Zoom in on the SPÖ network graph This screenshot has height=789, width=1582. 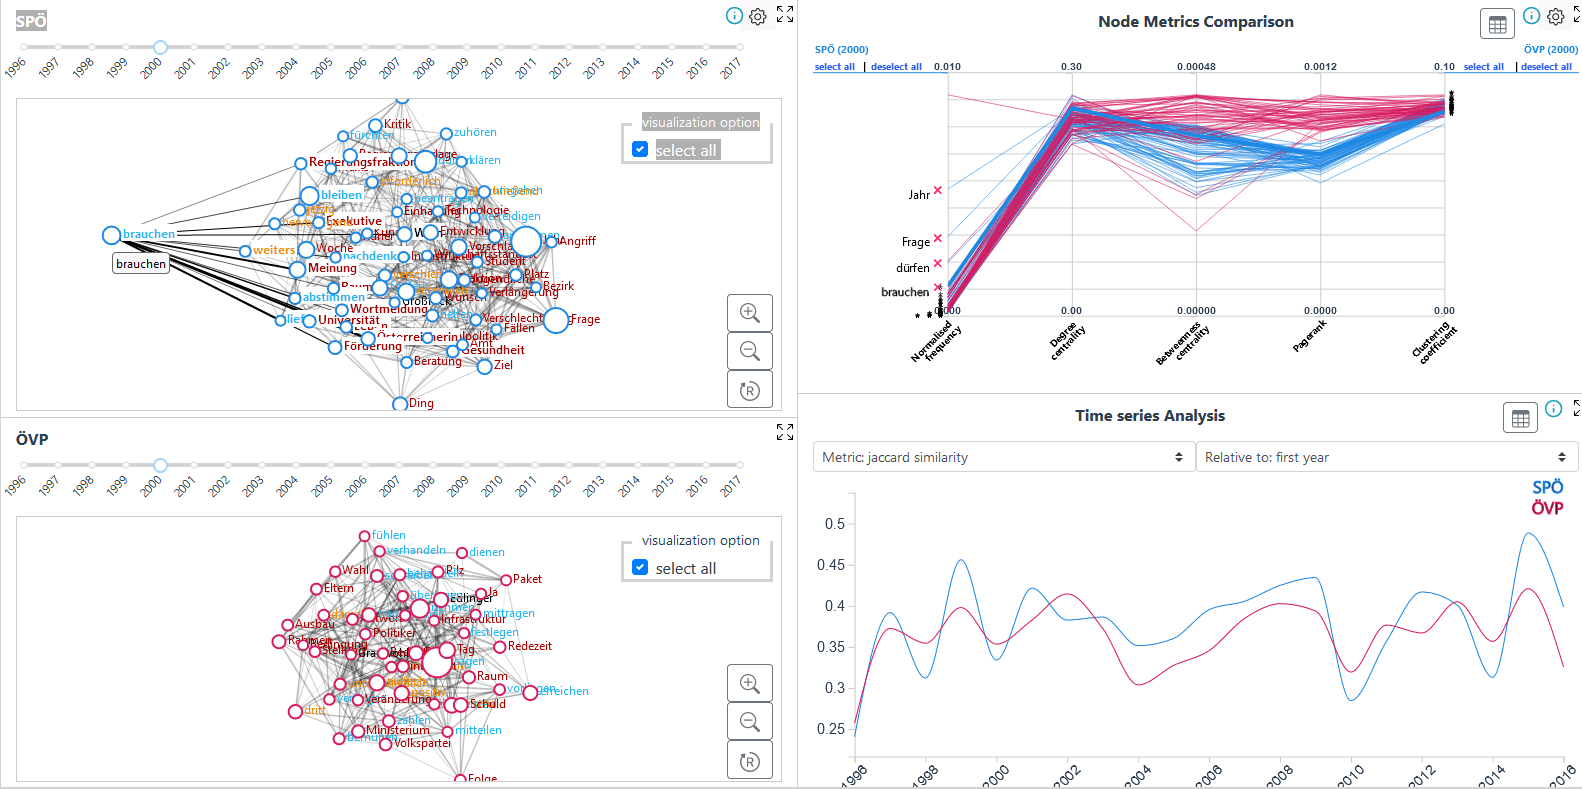750,313
